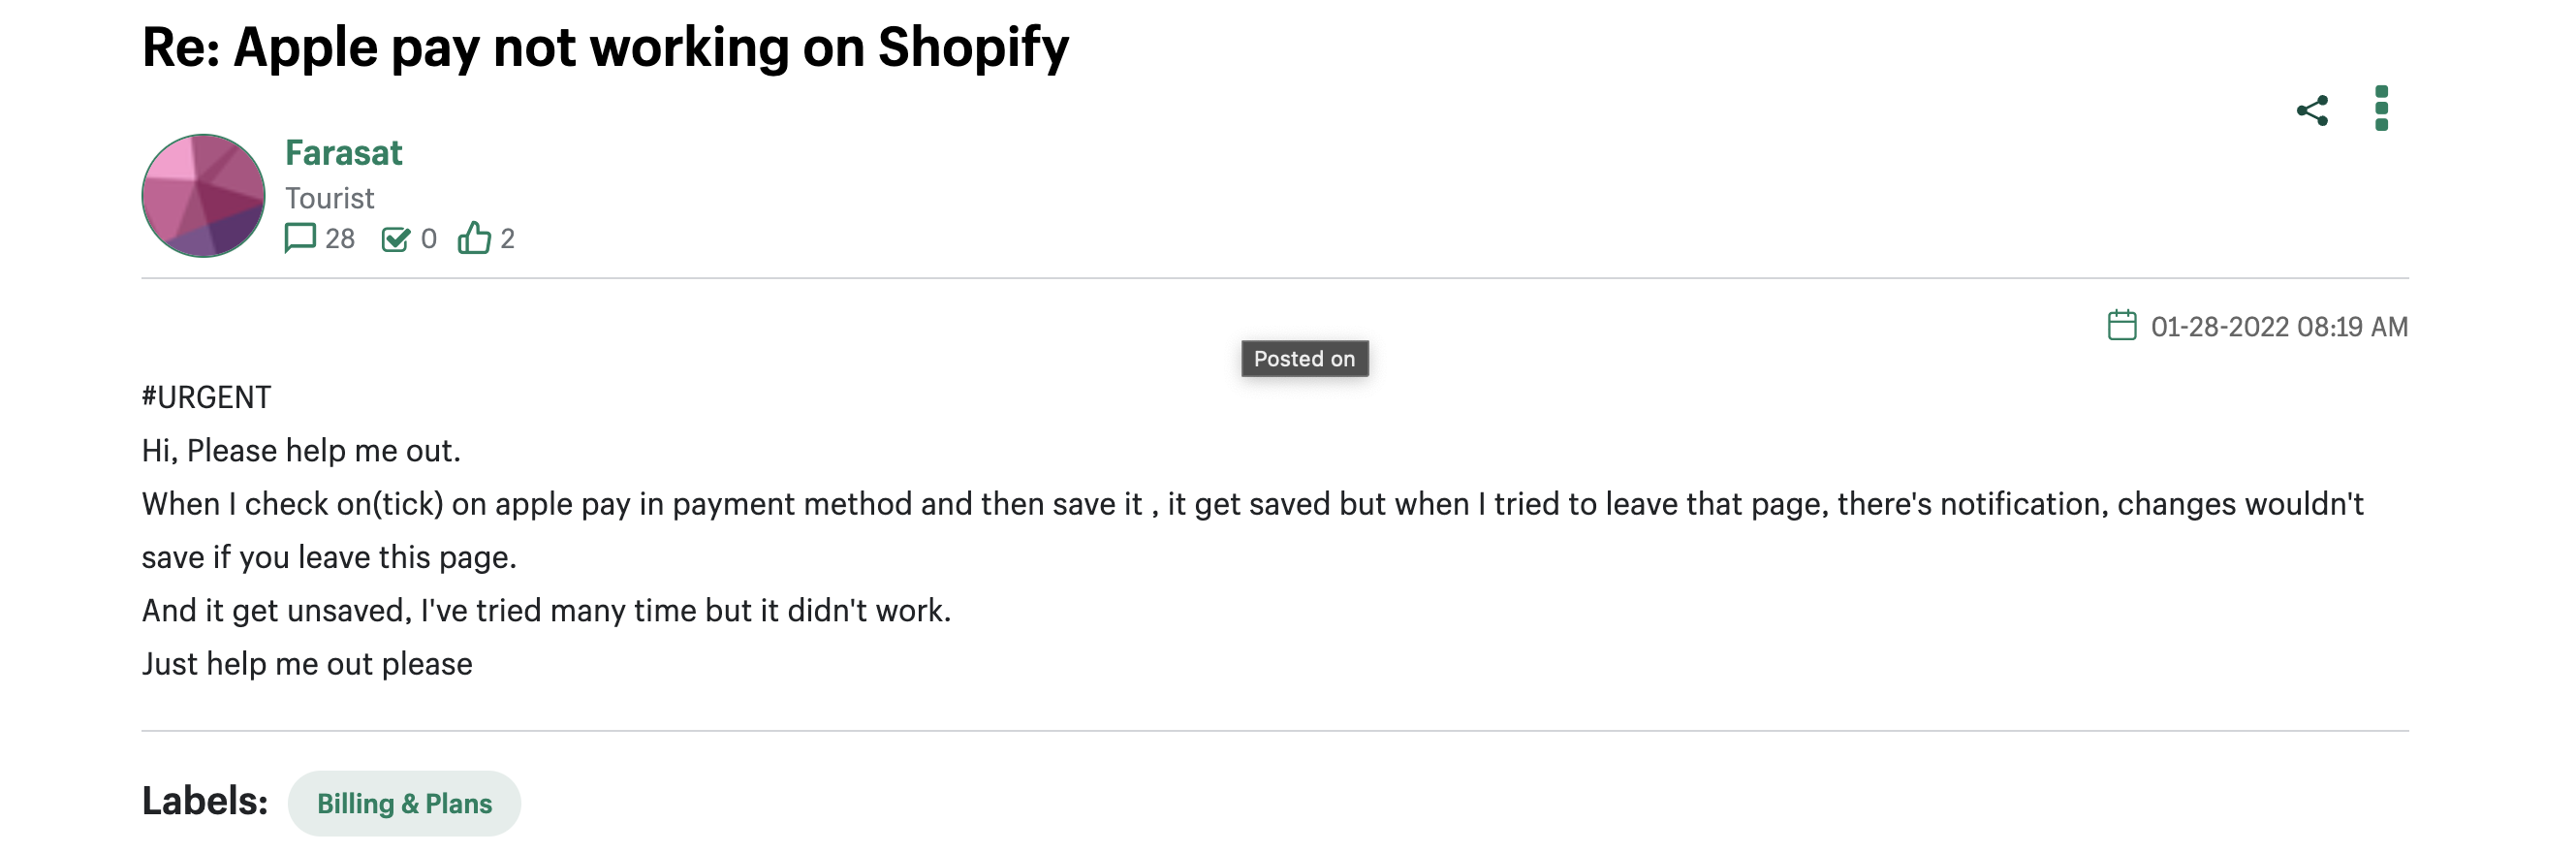The width and height of the screenshot is (2576, 853).
Task: Click the 01-28-2022 08:19 AM timestamp
Action: tap(2279, 327)
